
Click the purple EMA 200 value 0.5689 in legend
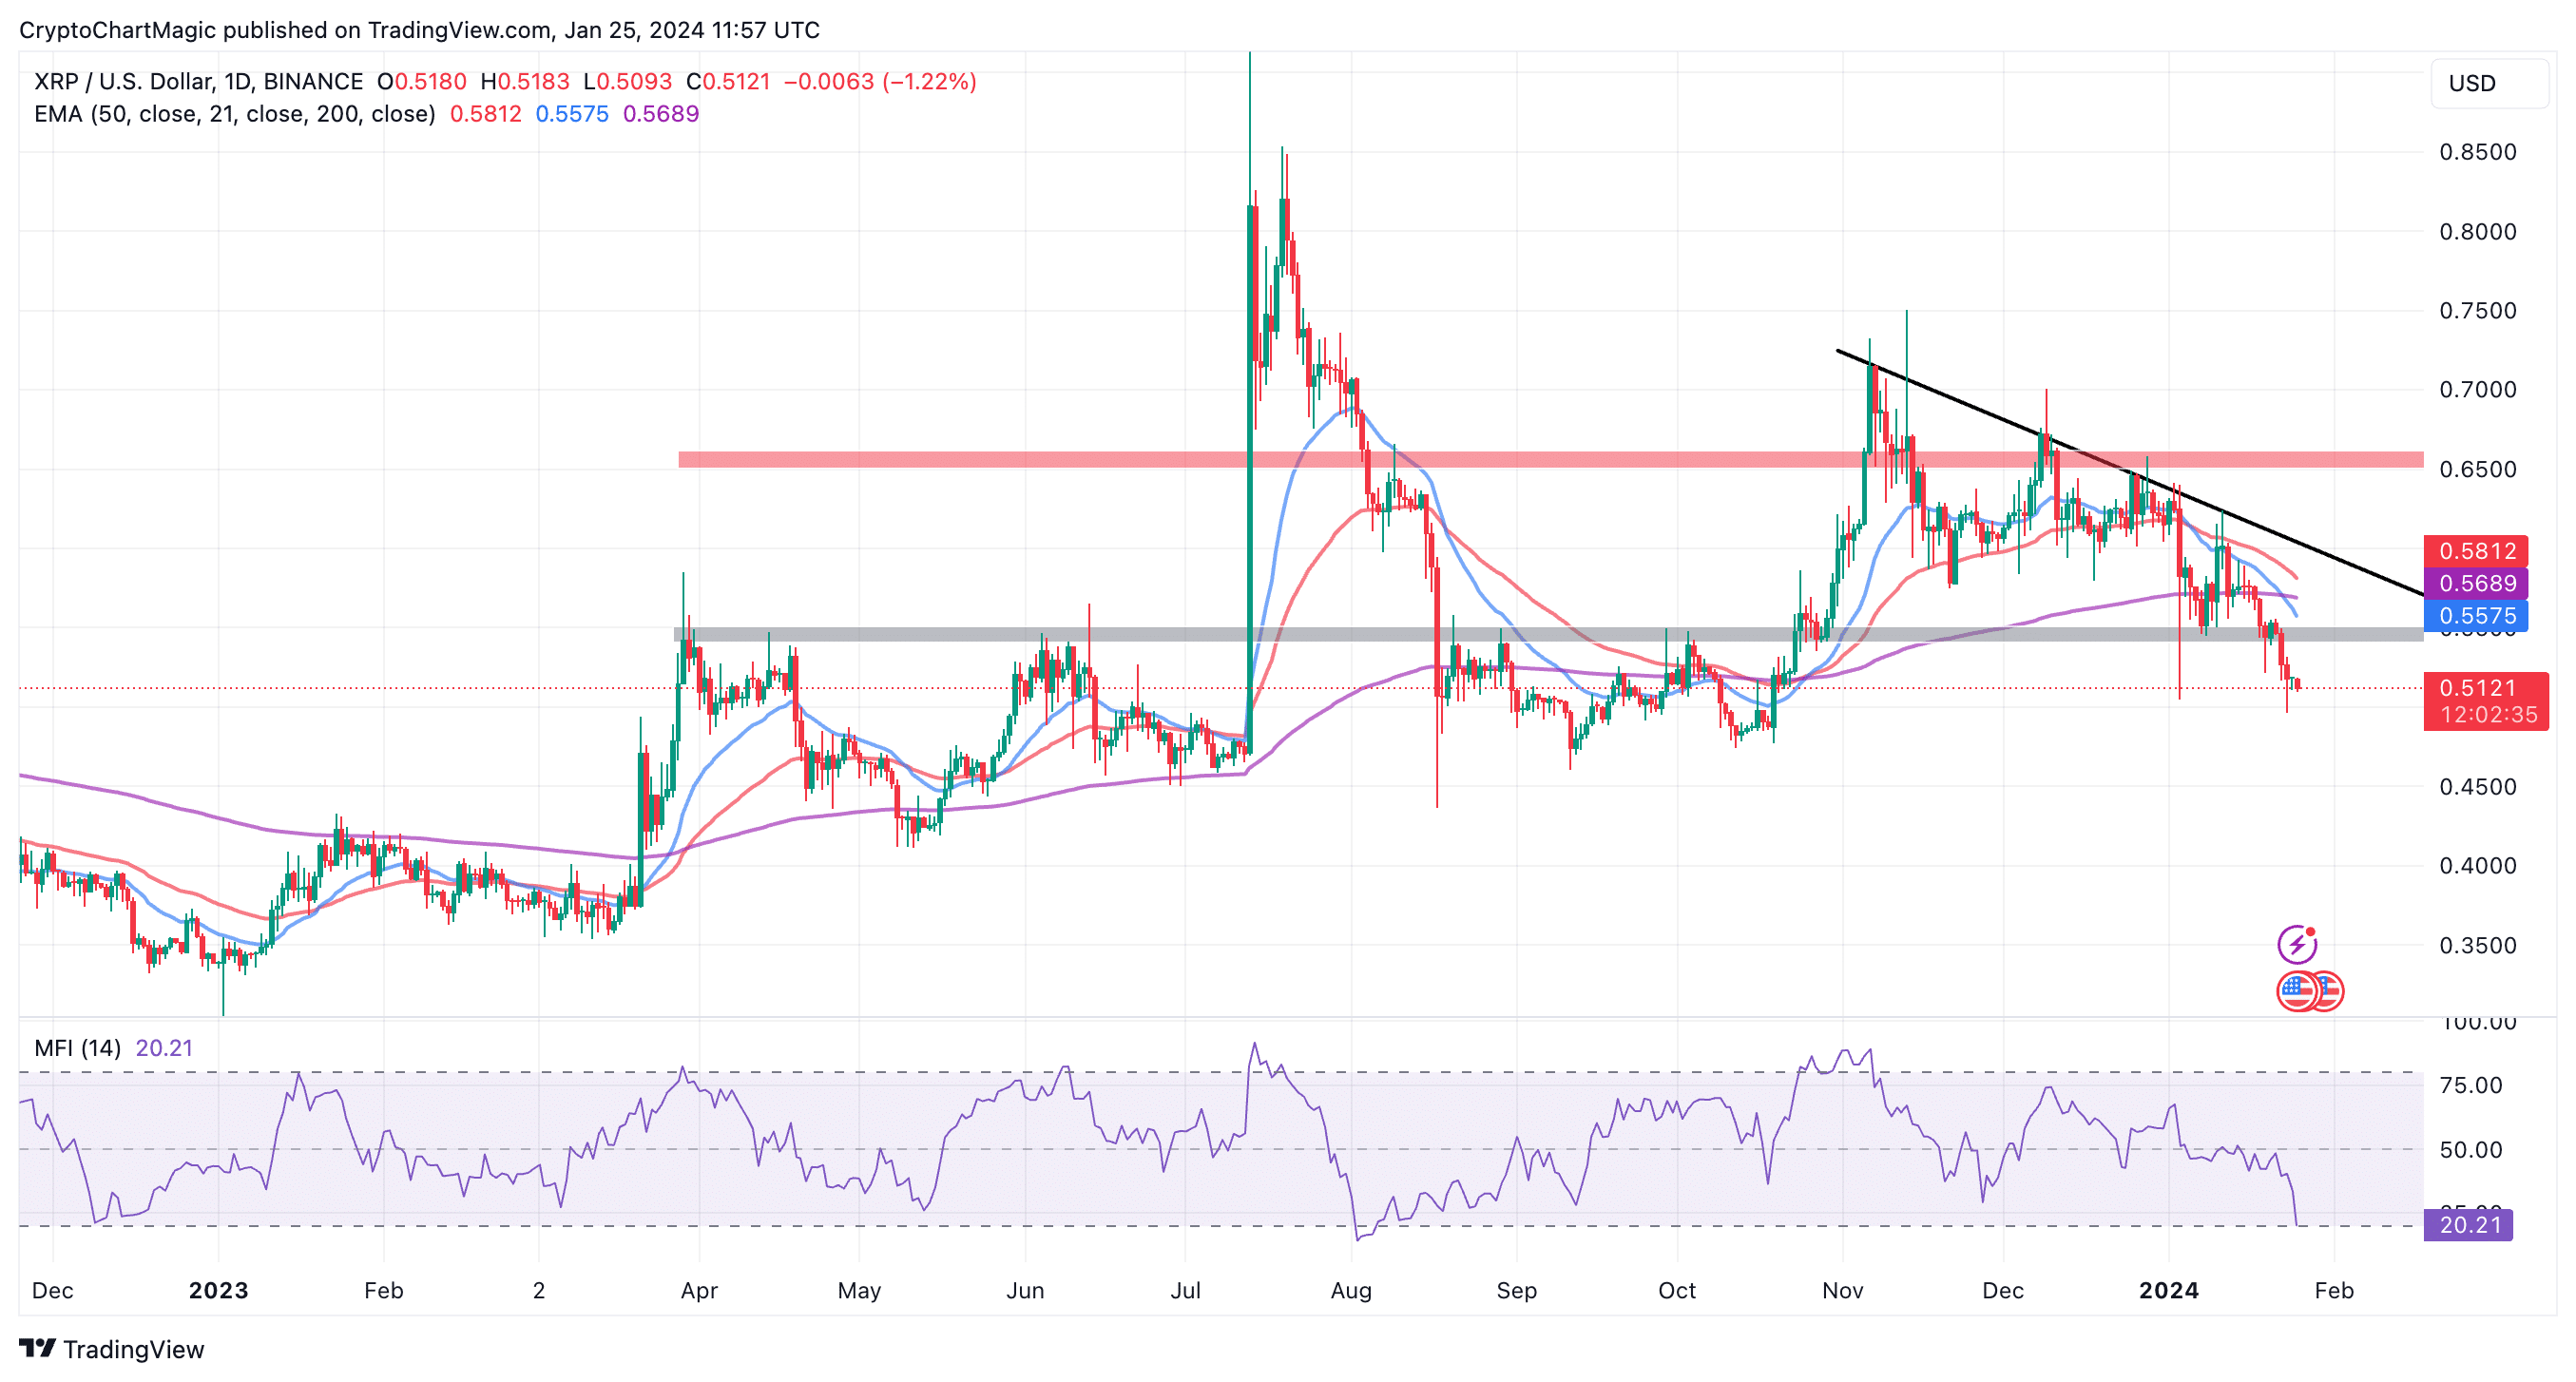point(661,114)
